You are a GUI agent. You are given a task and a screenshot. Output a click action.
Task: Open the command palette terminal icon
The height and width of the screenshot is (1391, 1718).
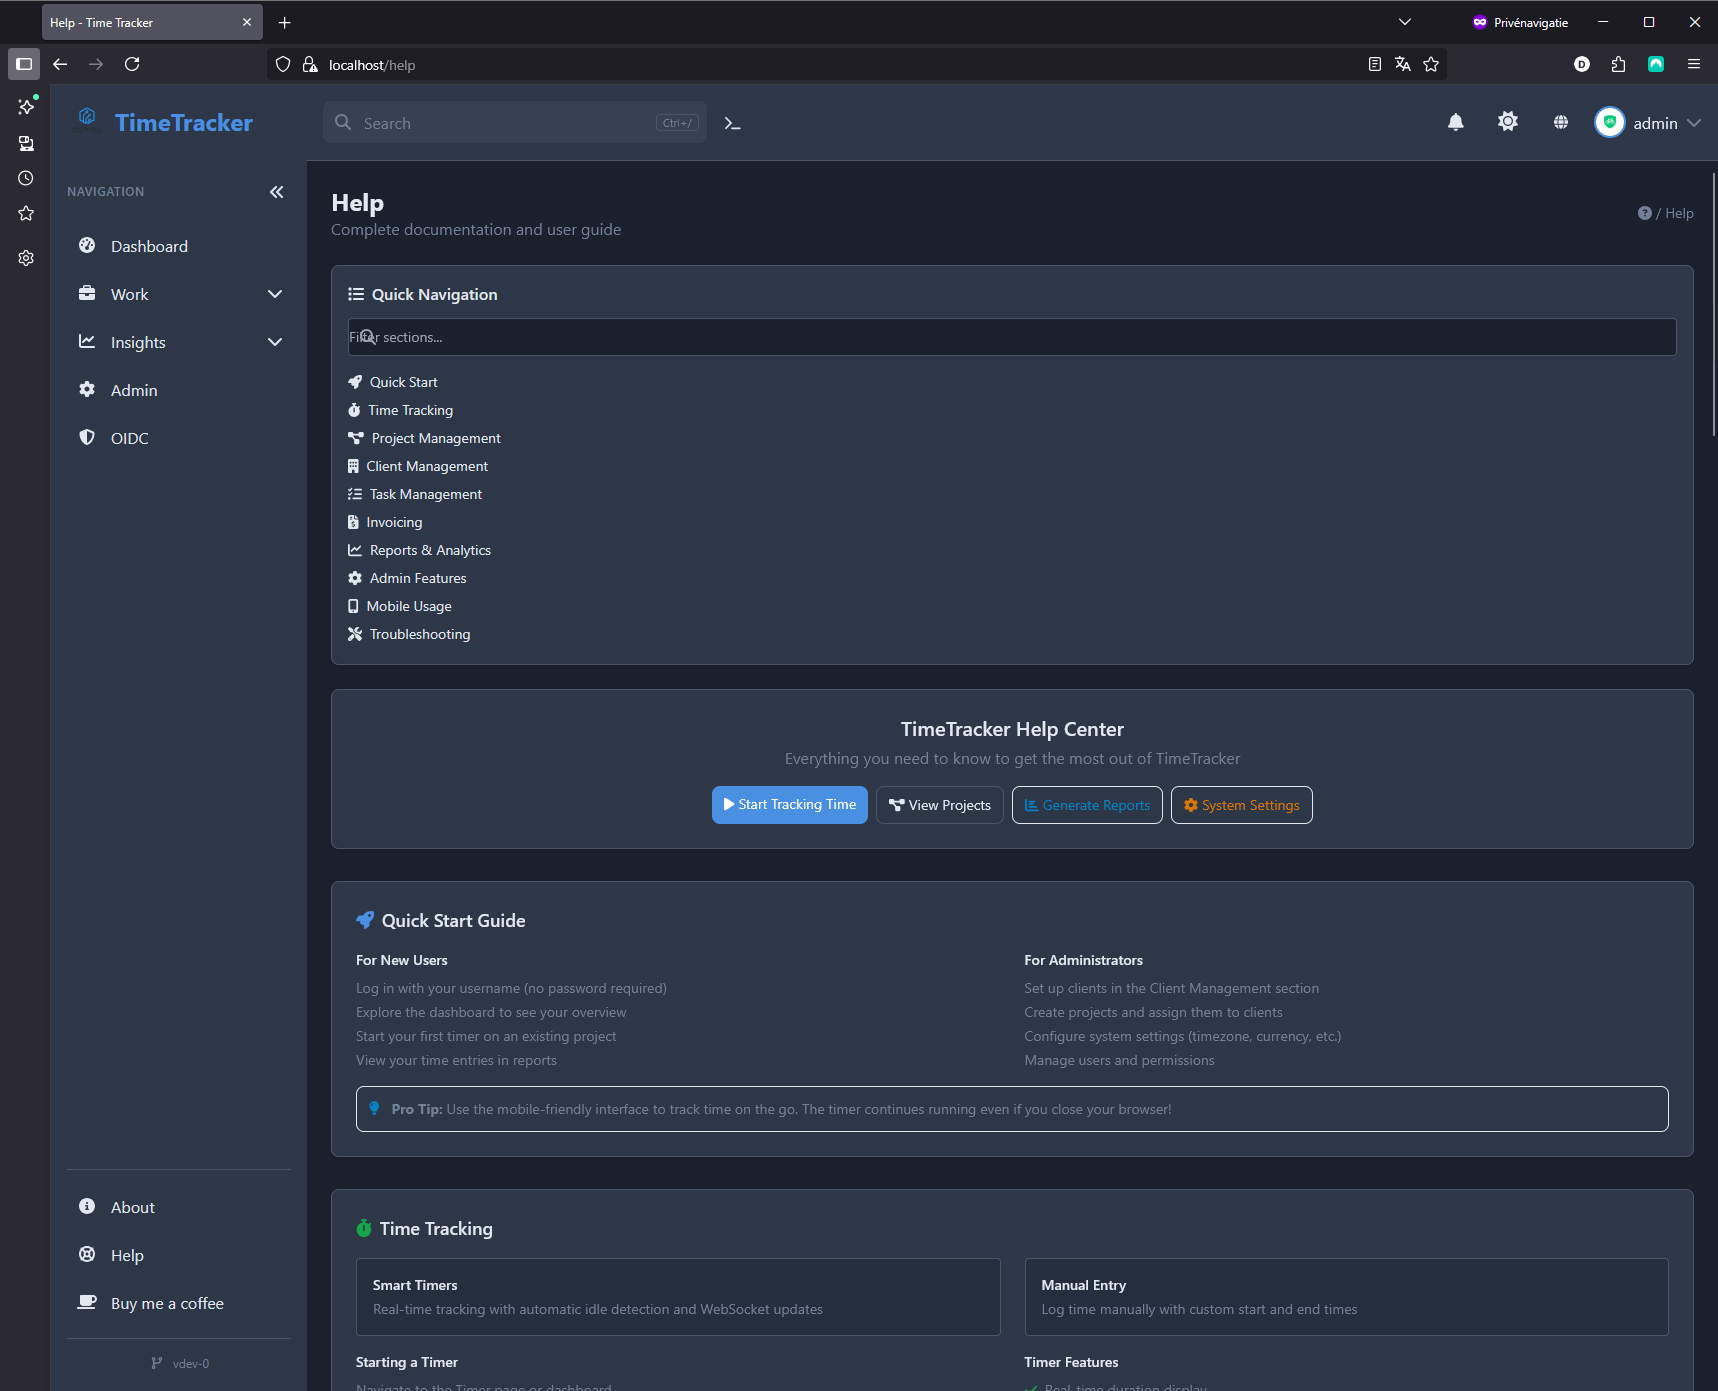[732, 124]
